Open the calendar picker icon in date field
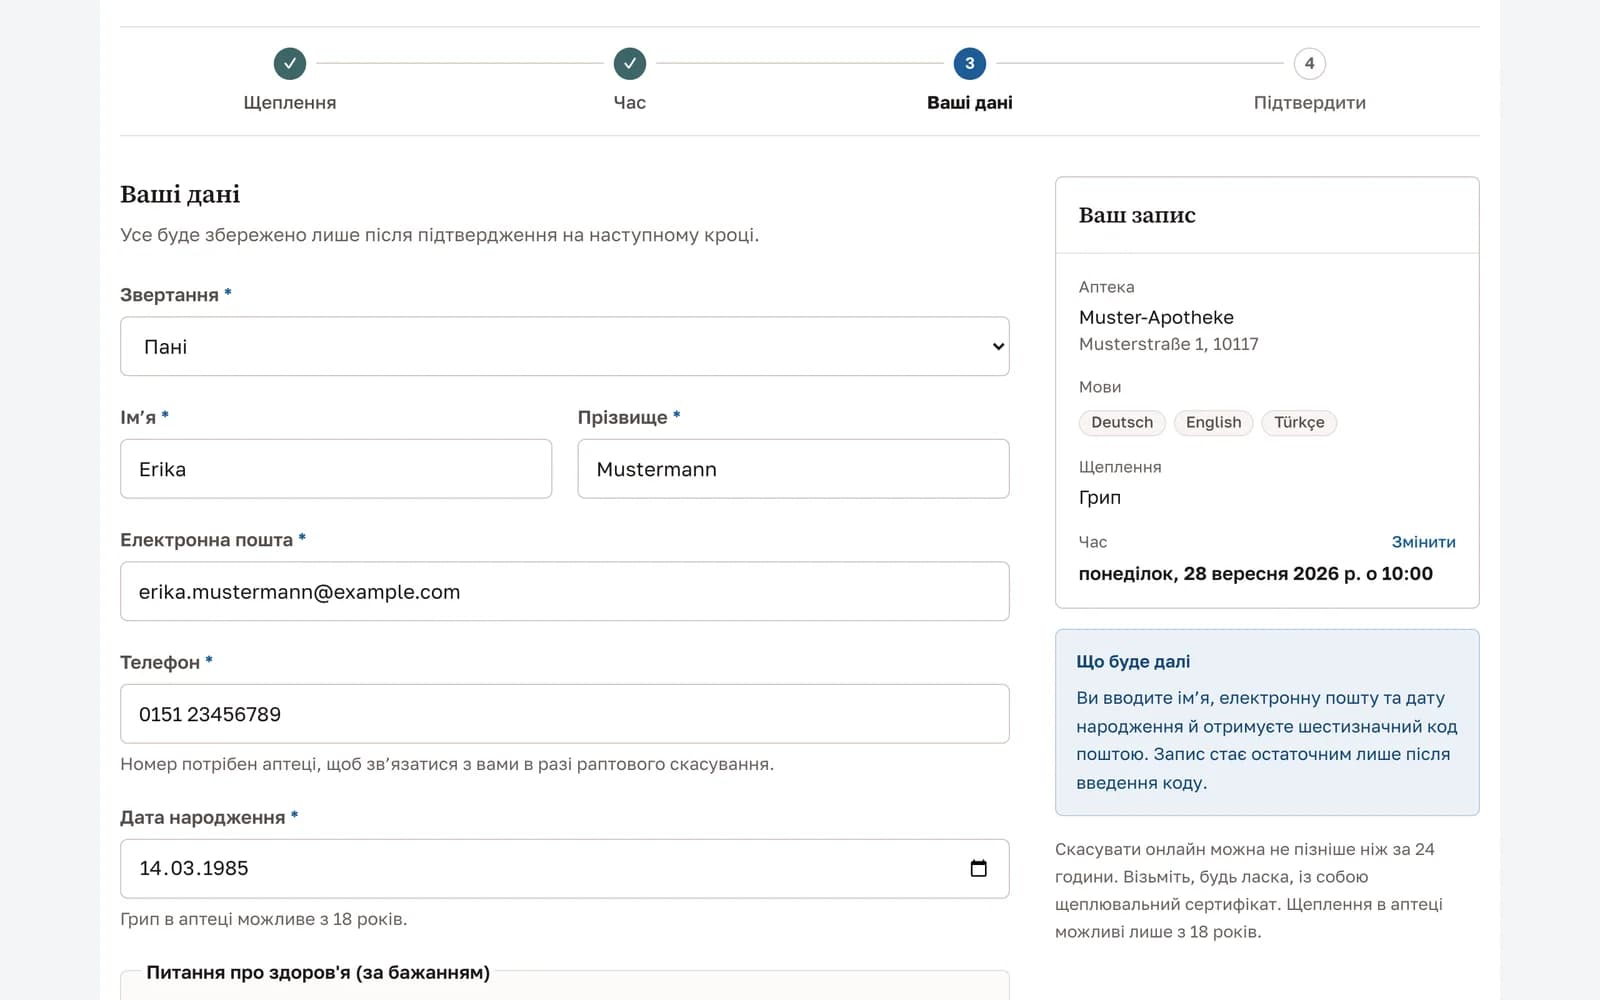Screen dimensions: 1600x1000 click(x=979, y=868)
